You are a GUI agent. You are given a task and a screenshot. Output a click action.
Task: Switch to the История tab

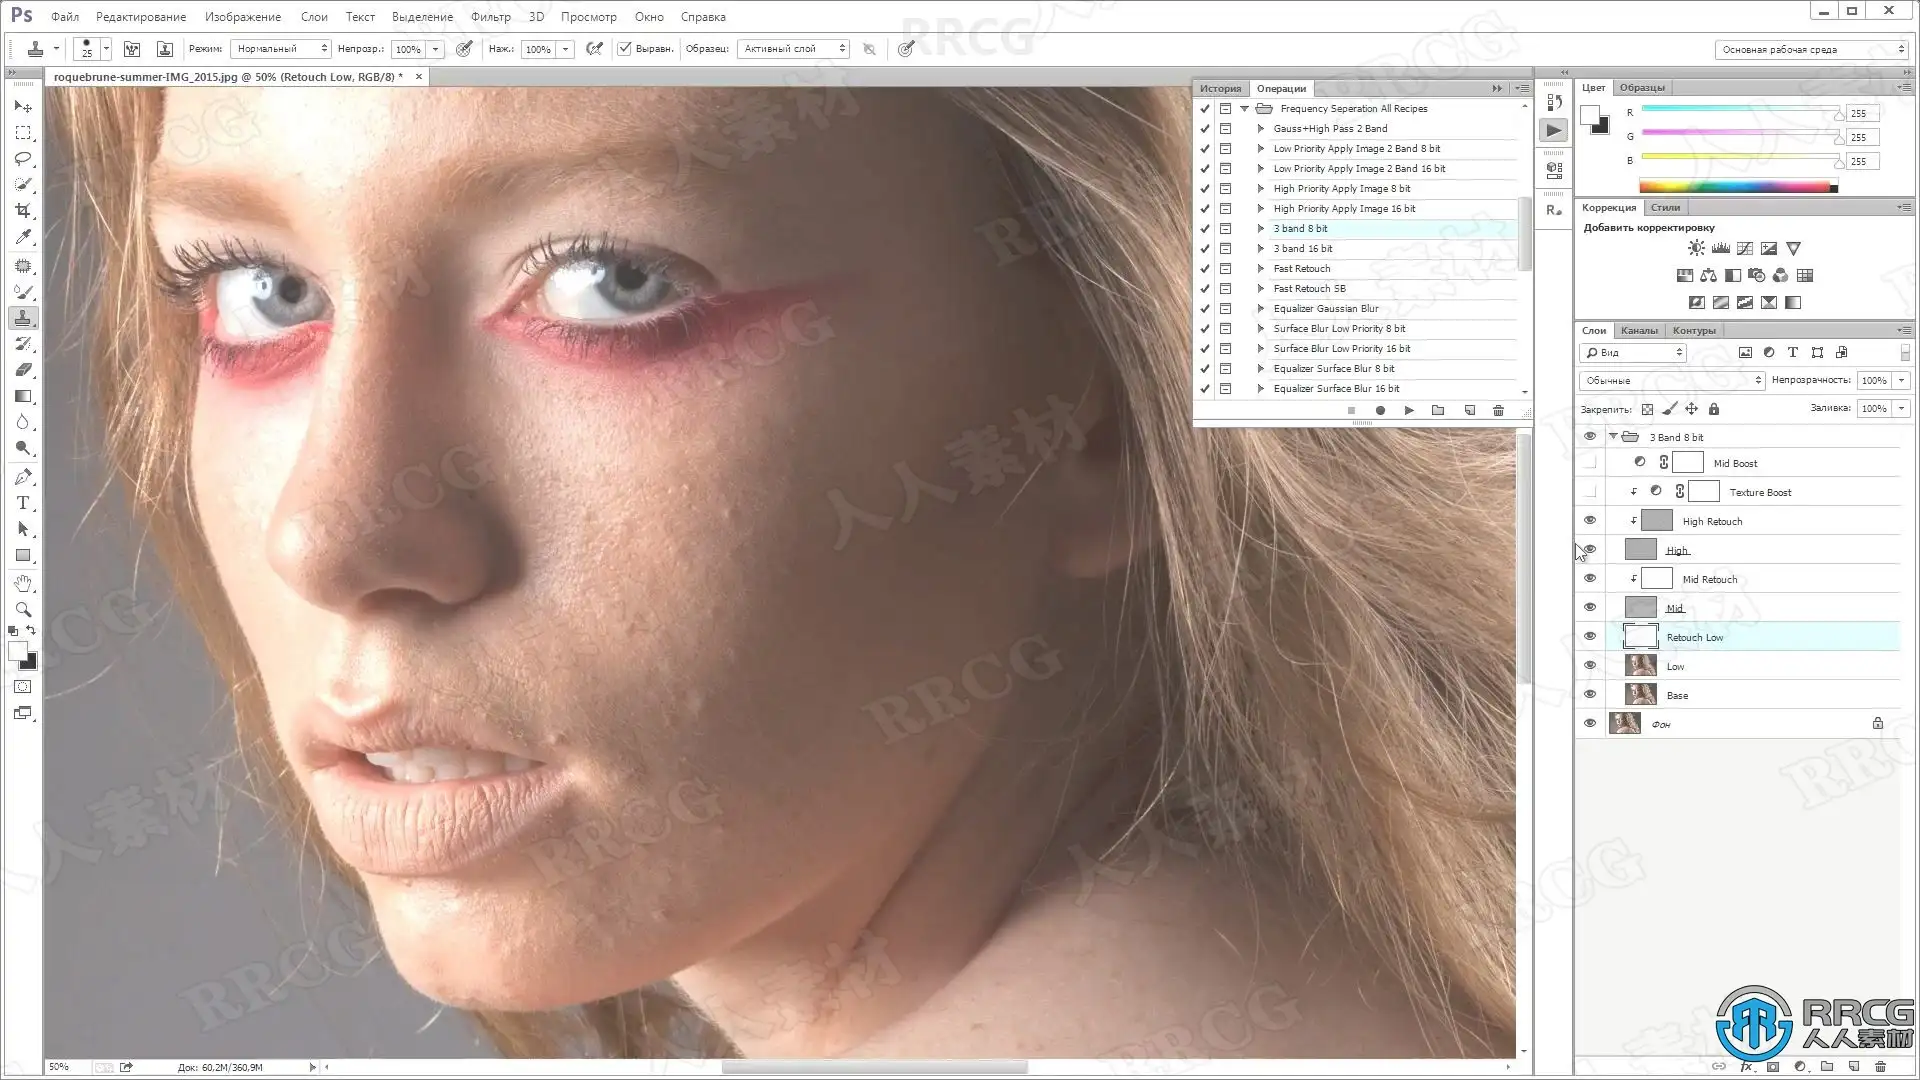(x=1220, y=88)
